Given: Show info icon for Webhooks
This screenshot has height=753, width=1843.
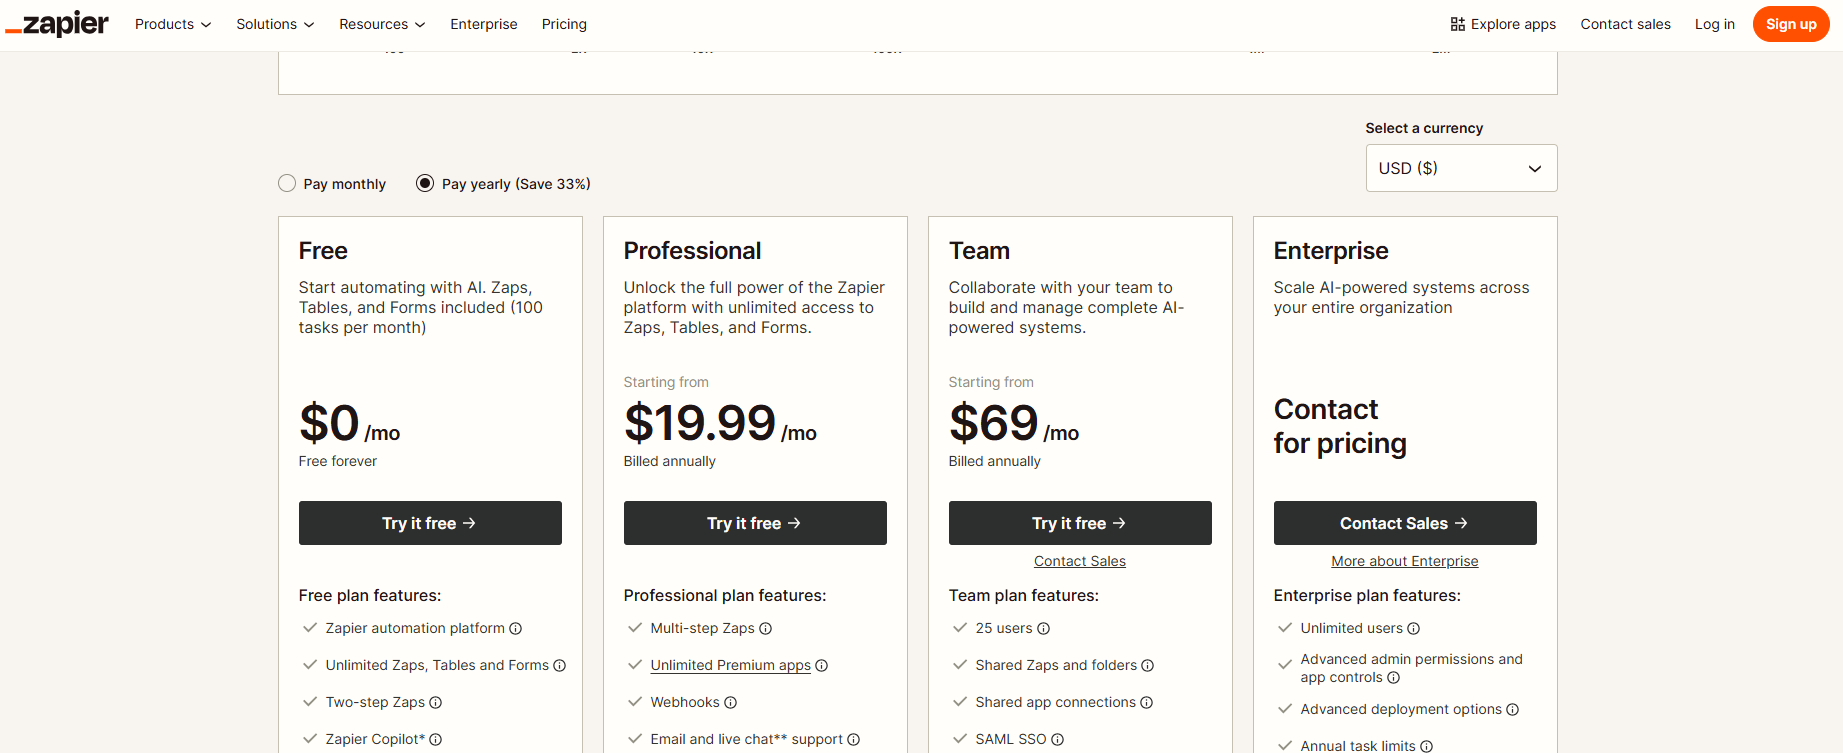Looking at the screenshot, I should pos(731,702).
